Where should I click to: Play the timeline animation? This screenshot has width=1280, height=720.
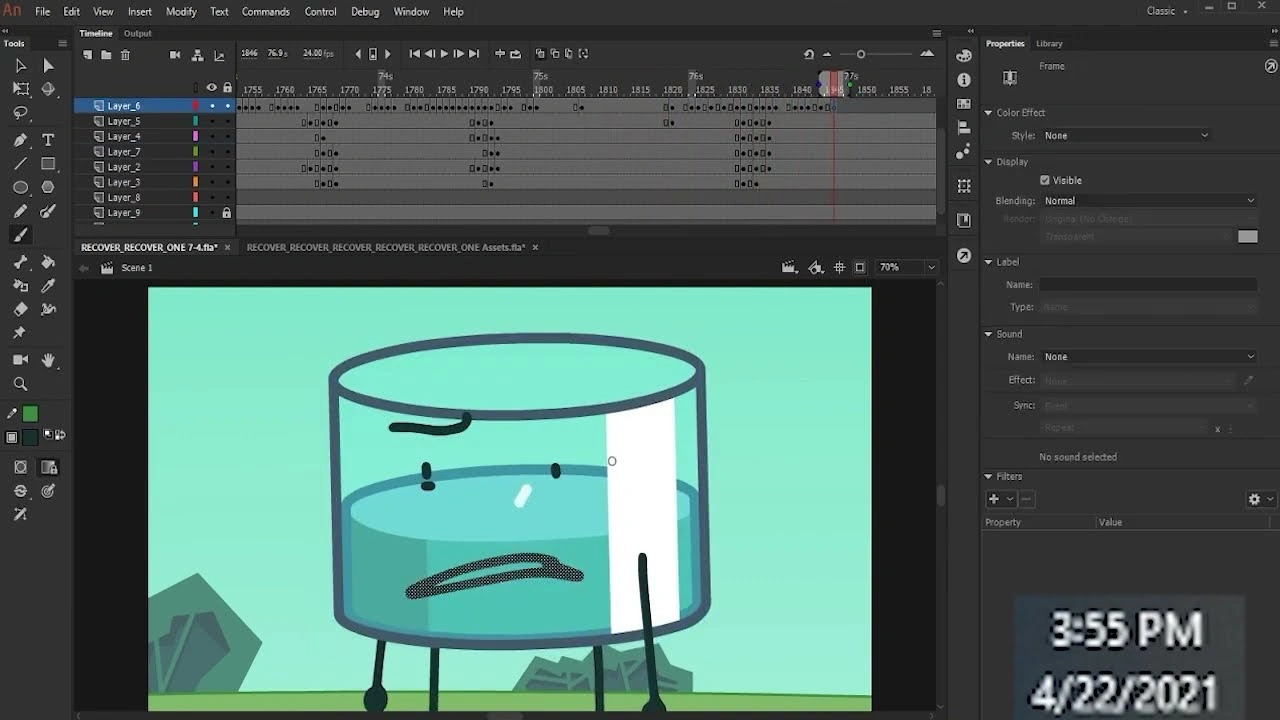click(x=444, y=54)
